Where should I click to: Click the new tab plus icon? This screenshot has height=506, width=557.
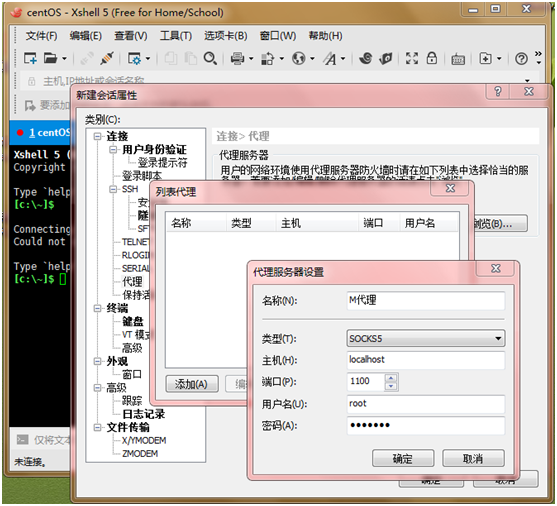[x=486, y=58]
